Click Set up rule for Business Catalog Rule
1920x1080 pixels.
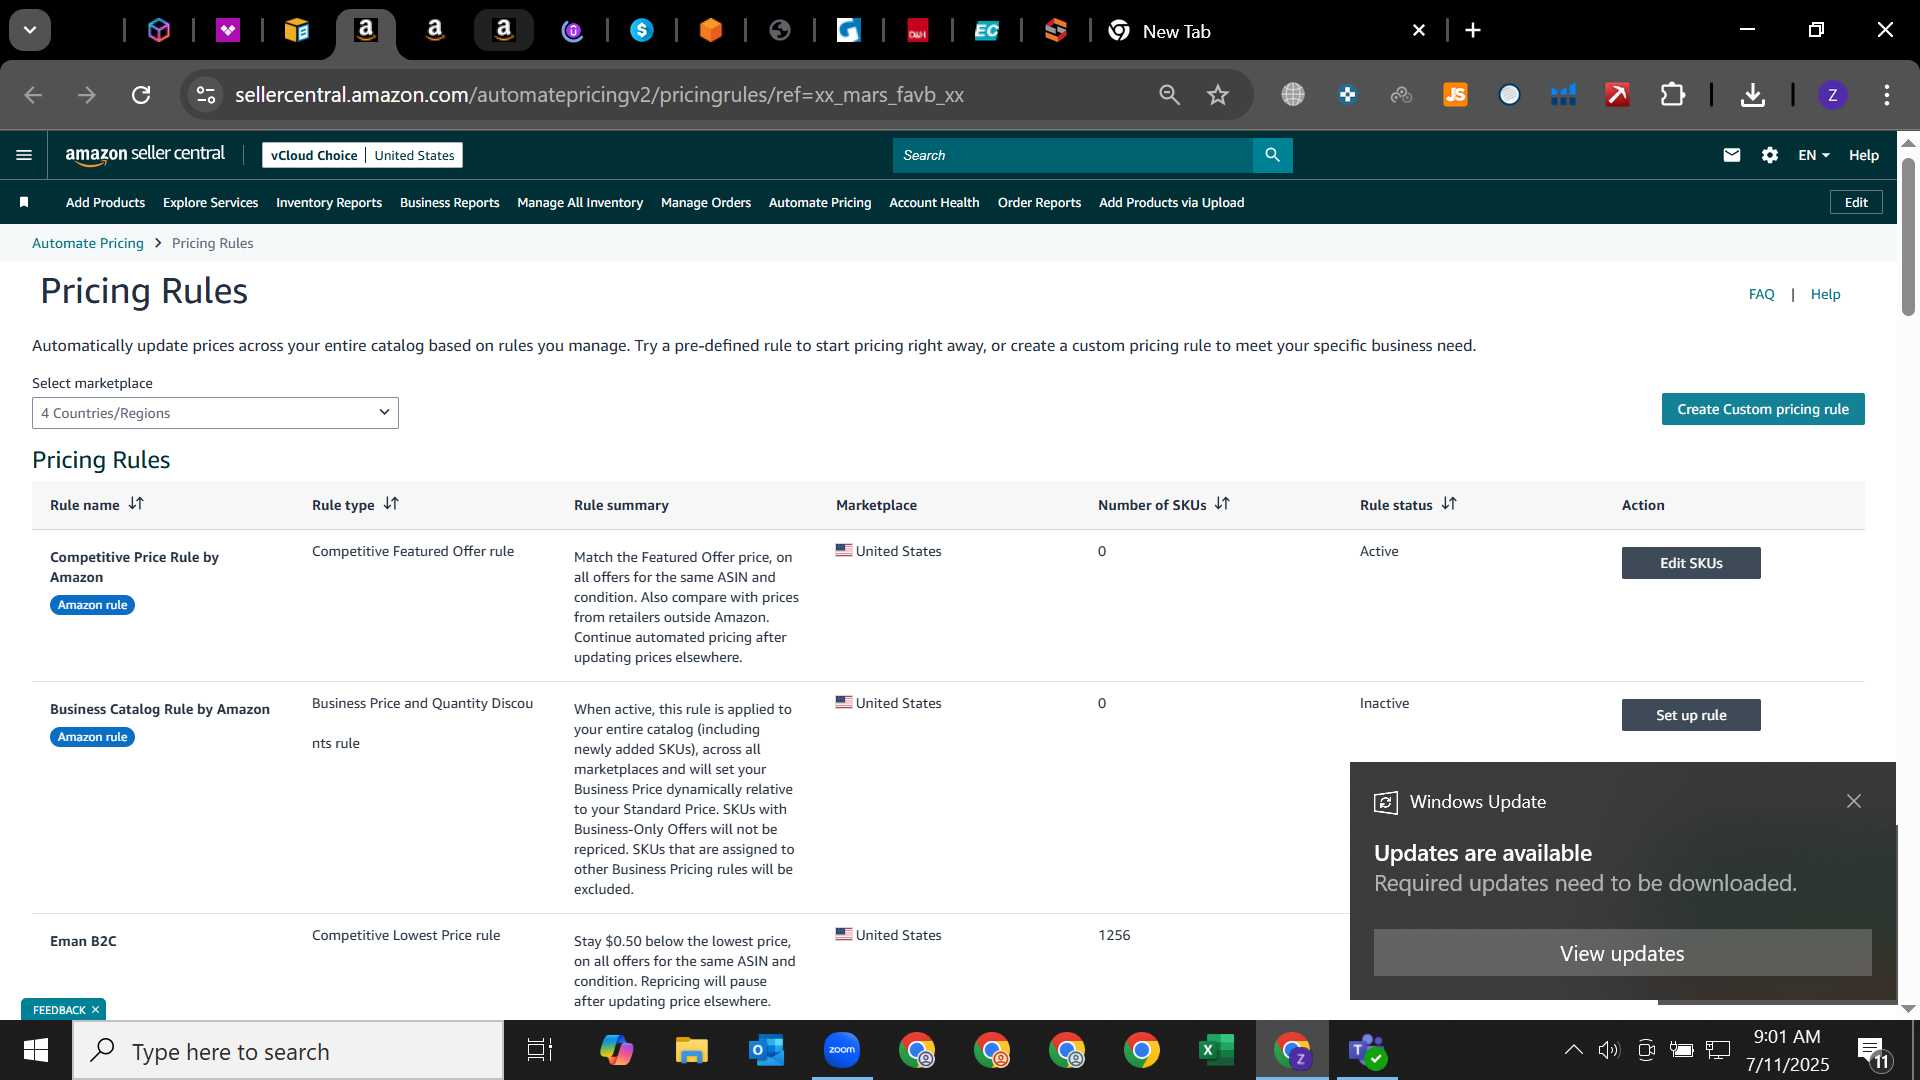(x=1691, y=715)
